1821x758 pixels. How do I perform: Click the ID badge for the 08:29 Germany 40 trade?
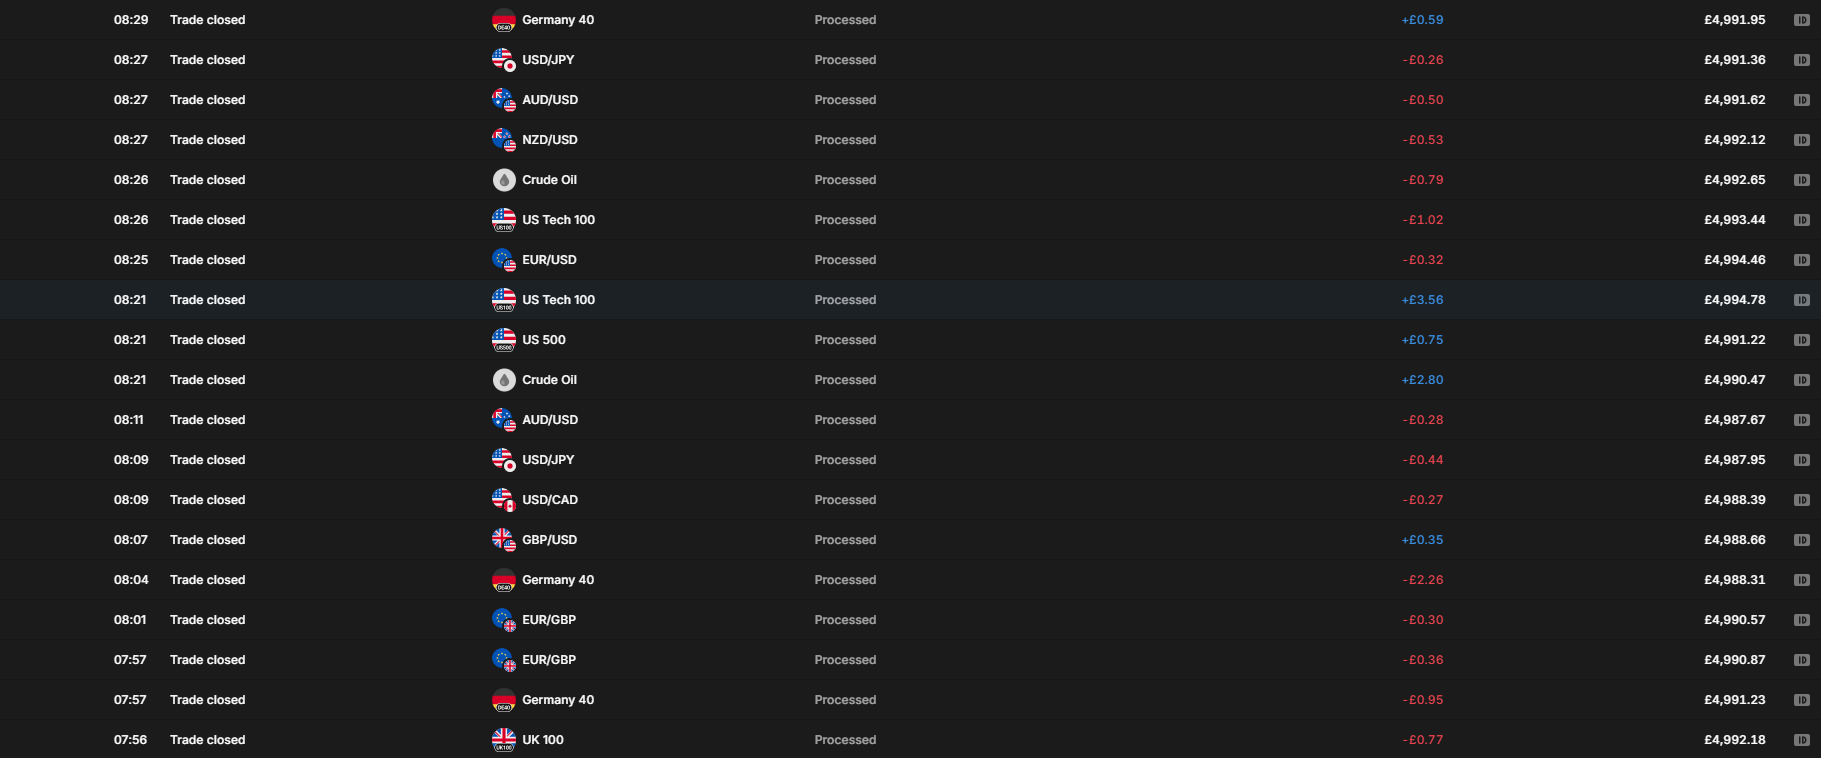tap(1803, 19)
